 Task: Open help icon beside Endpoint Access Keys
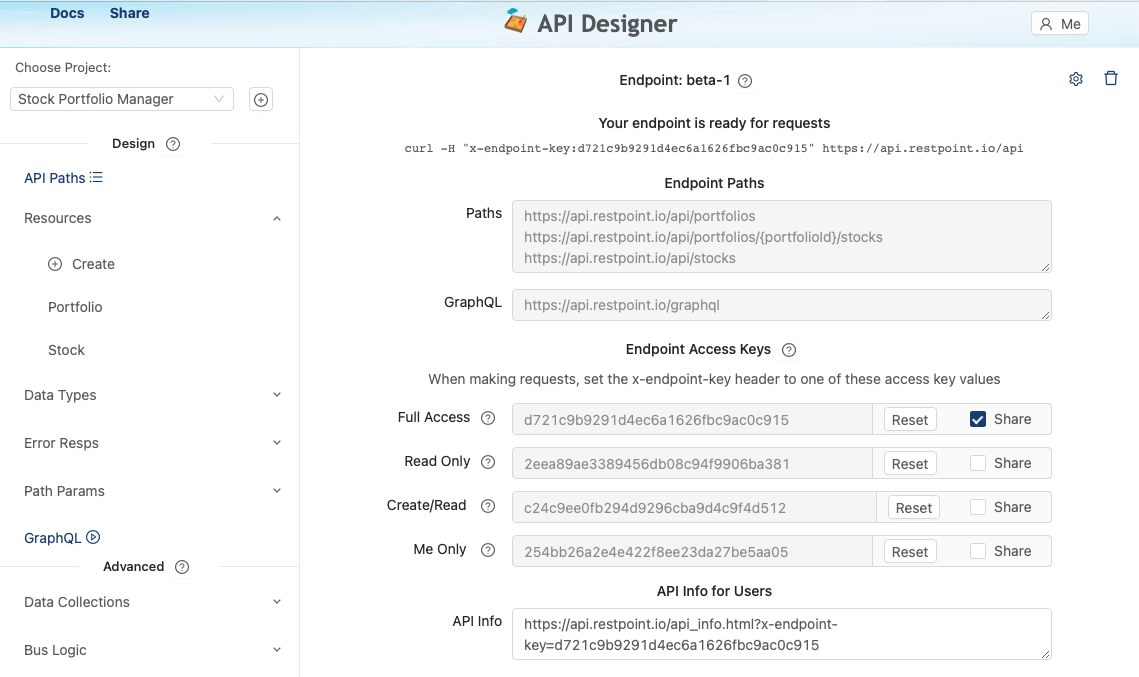(789, 350)
